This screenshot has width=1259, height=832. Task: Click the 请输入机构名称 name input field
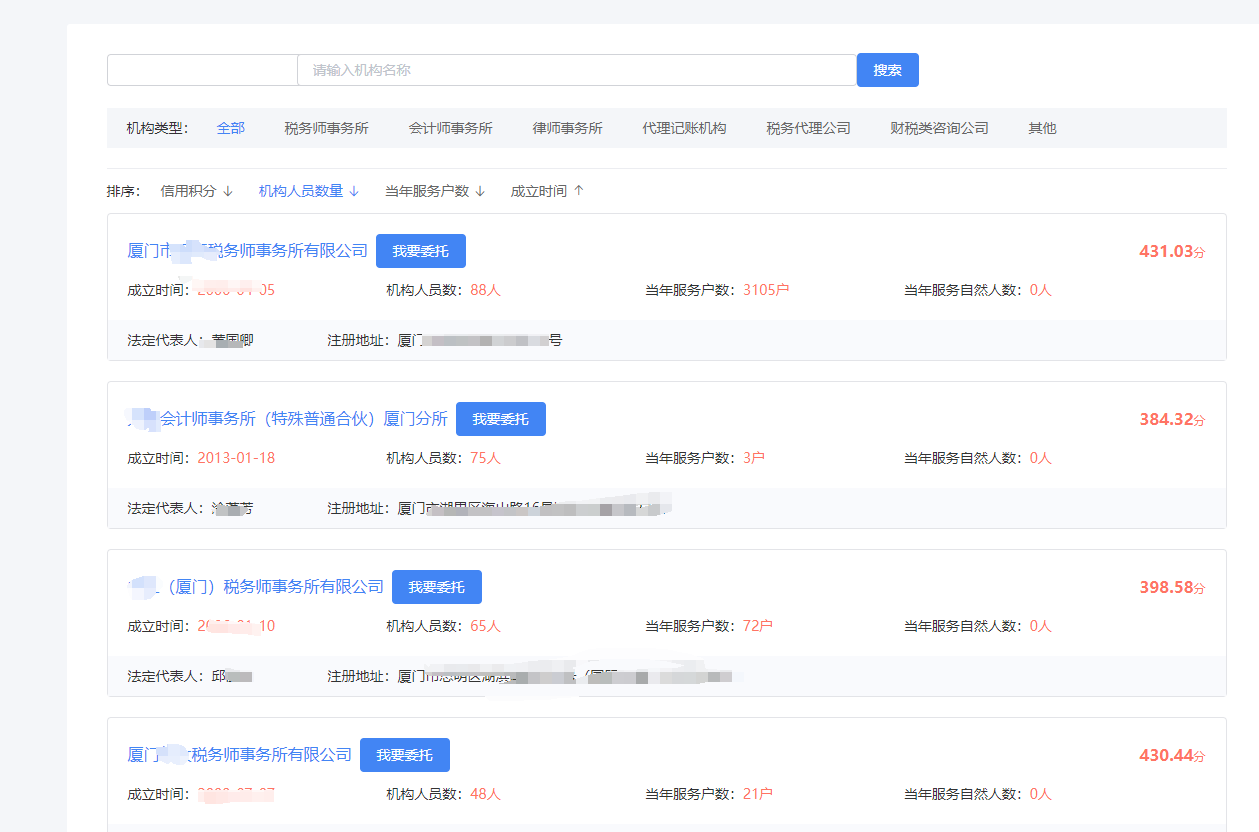(x=576, y=70)
